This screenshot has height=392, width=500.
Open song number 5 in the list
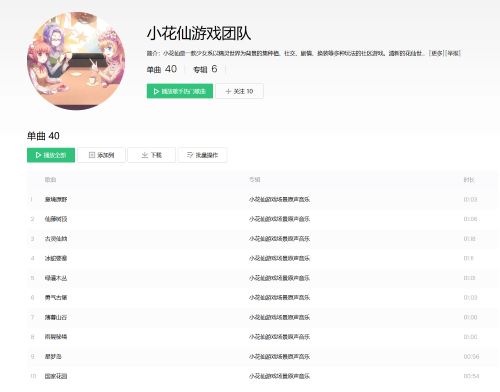pyautogui.click(x=56, y=278)
